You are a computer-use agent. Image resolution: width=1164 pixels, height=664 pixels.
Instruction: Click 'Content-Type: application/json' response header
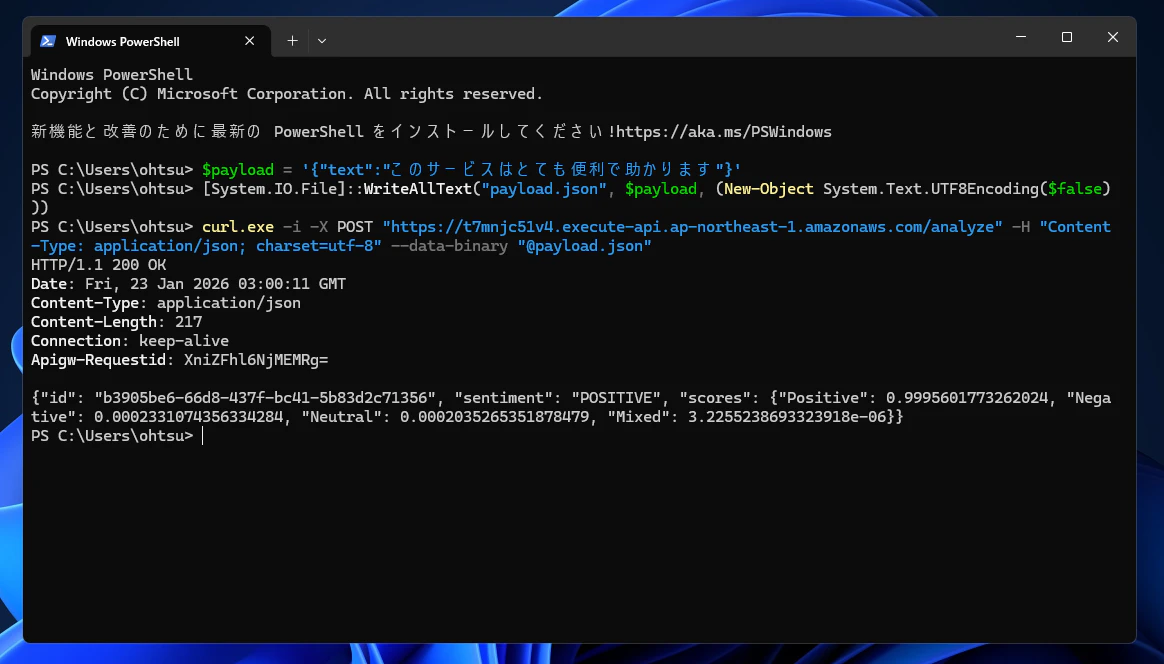(166, 302)
